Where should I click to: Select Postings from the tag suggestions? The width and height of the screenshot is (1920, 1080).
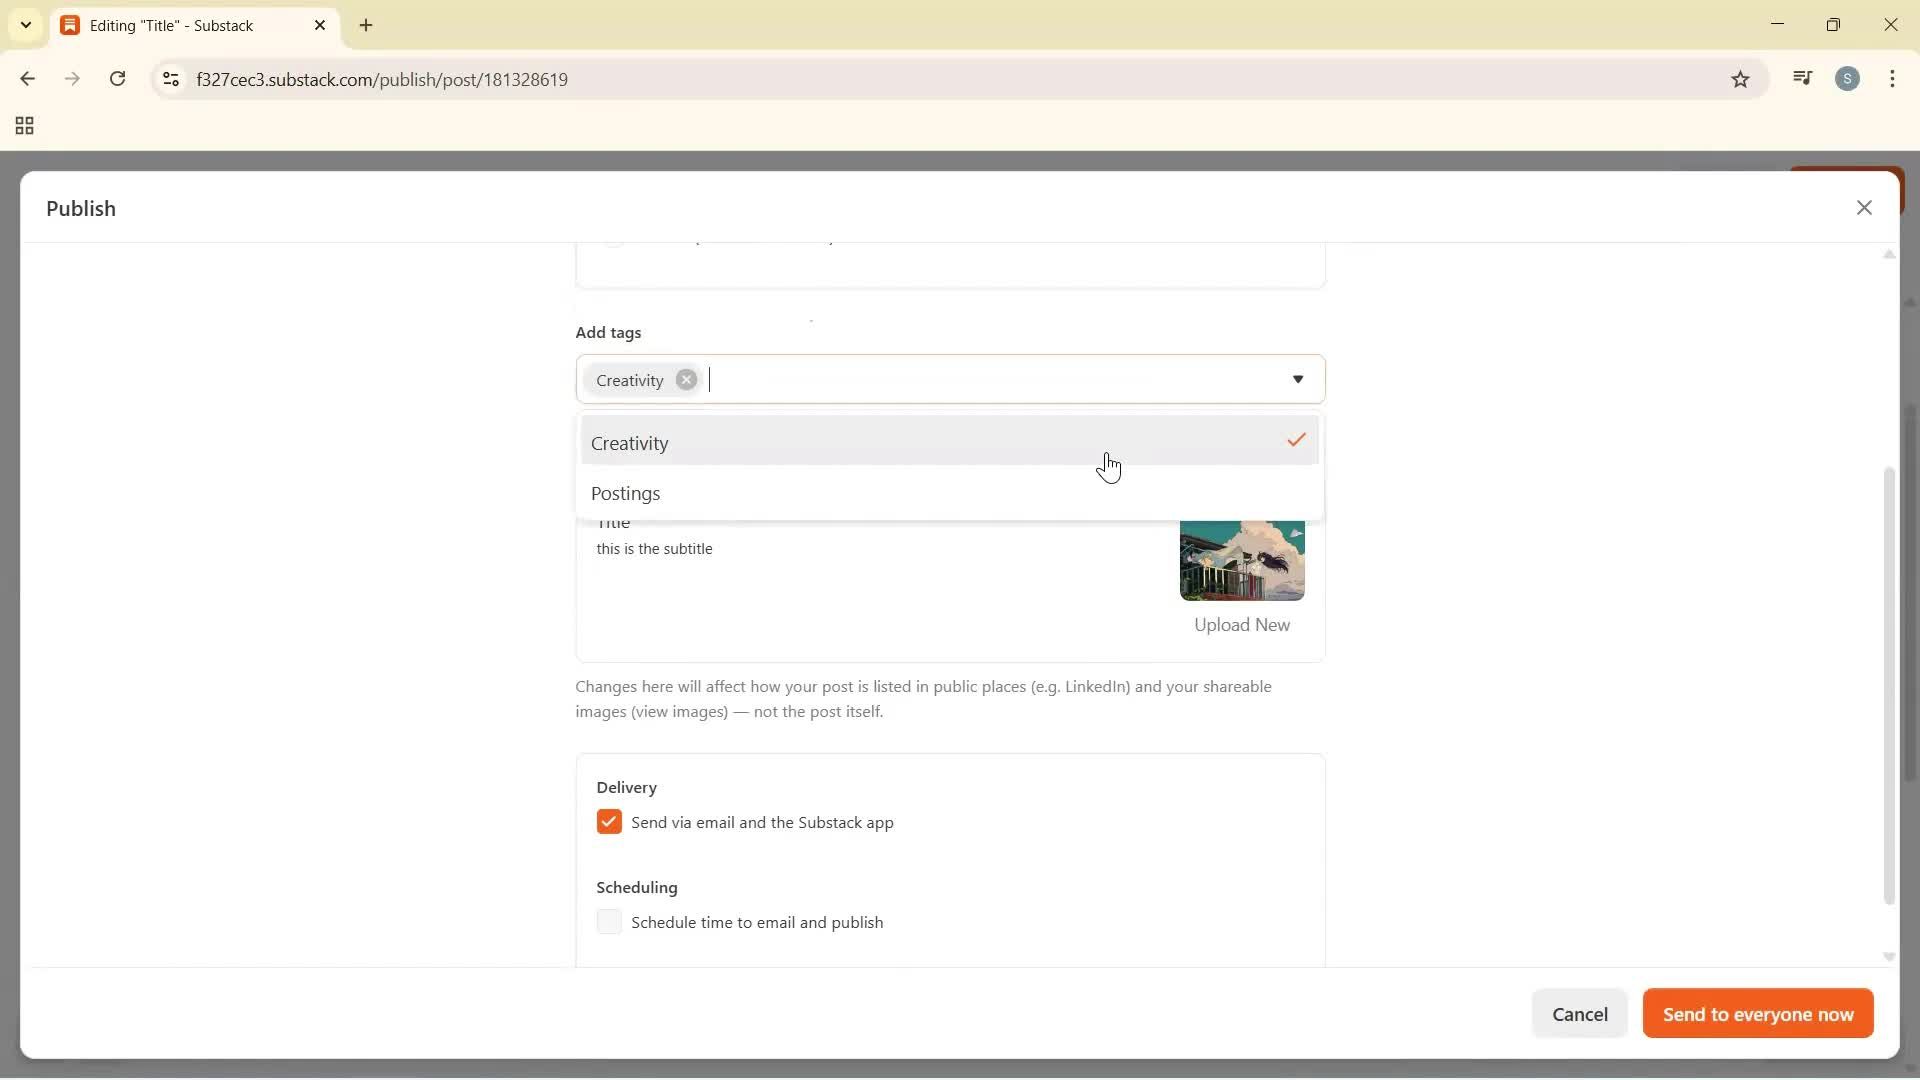(x=627, y=493)
